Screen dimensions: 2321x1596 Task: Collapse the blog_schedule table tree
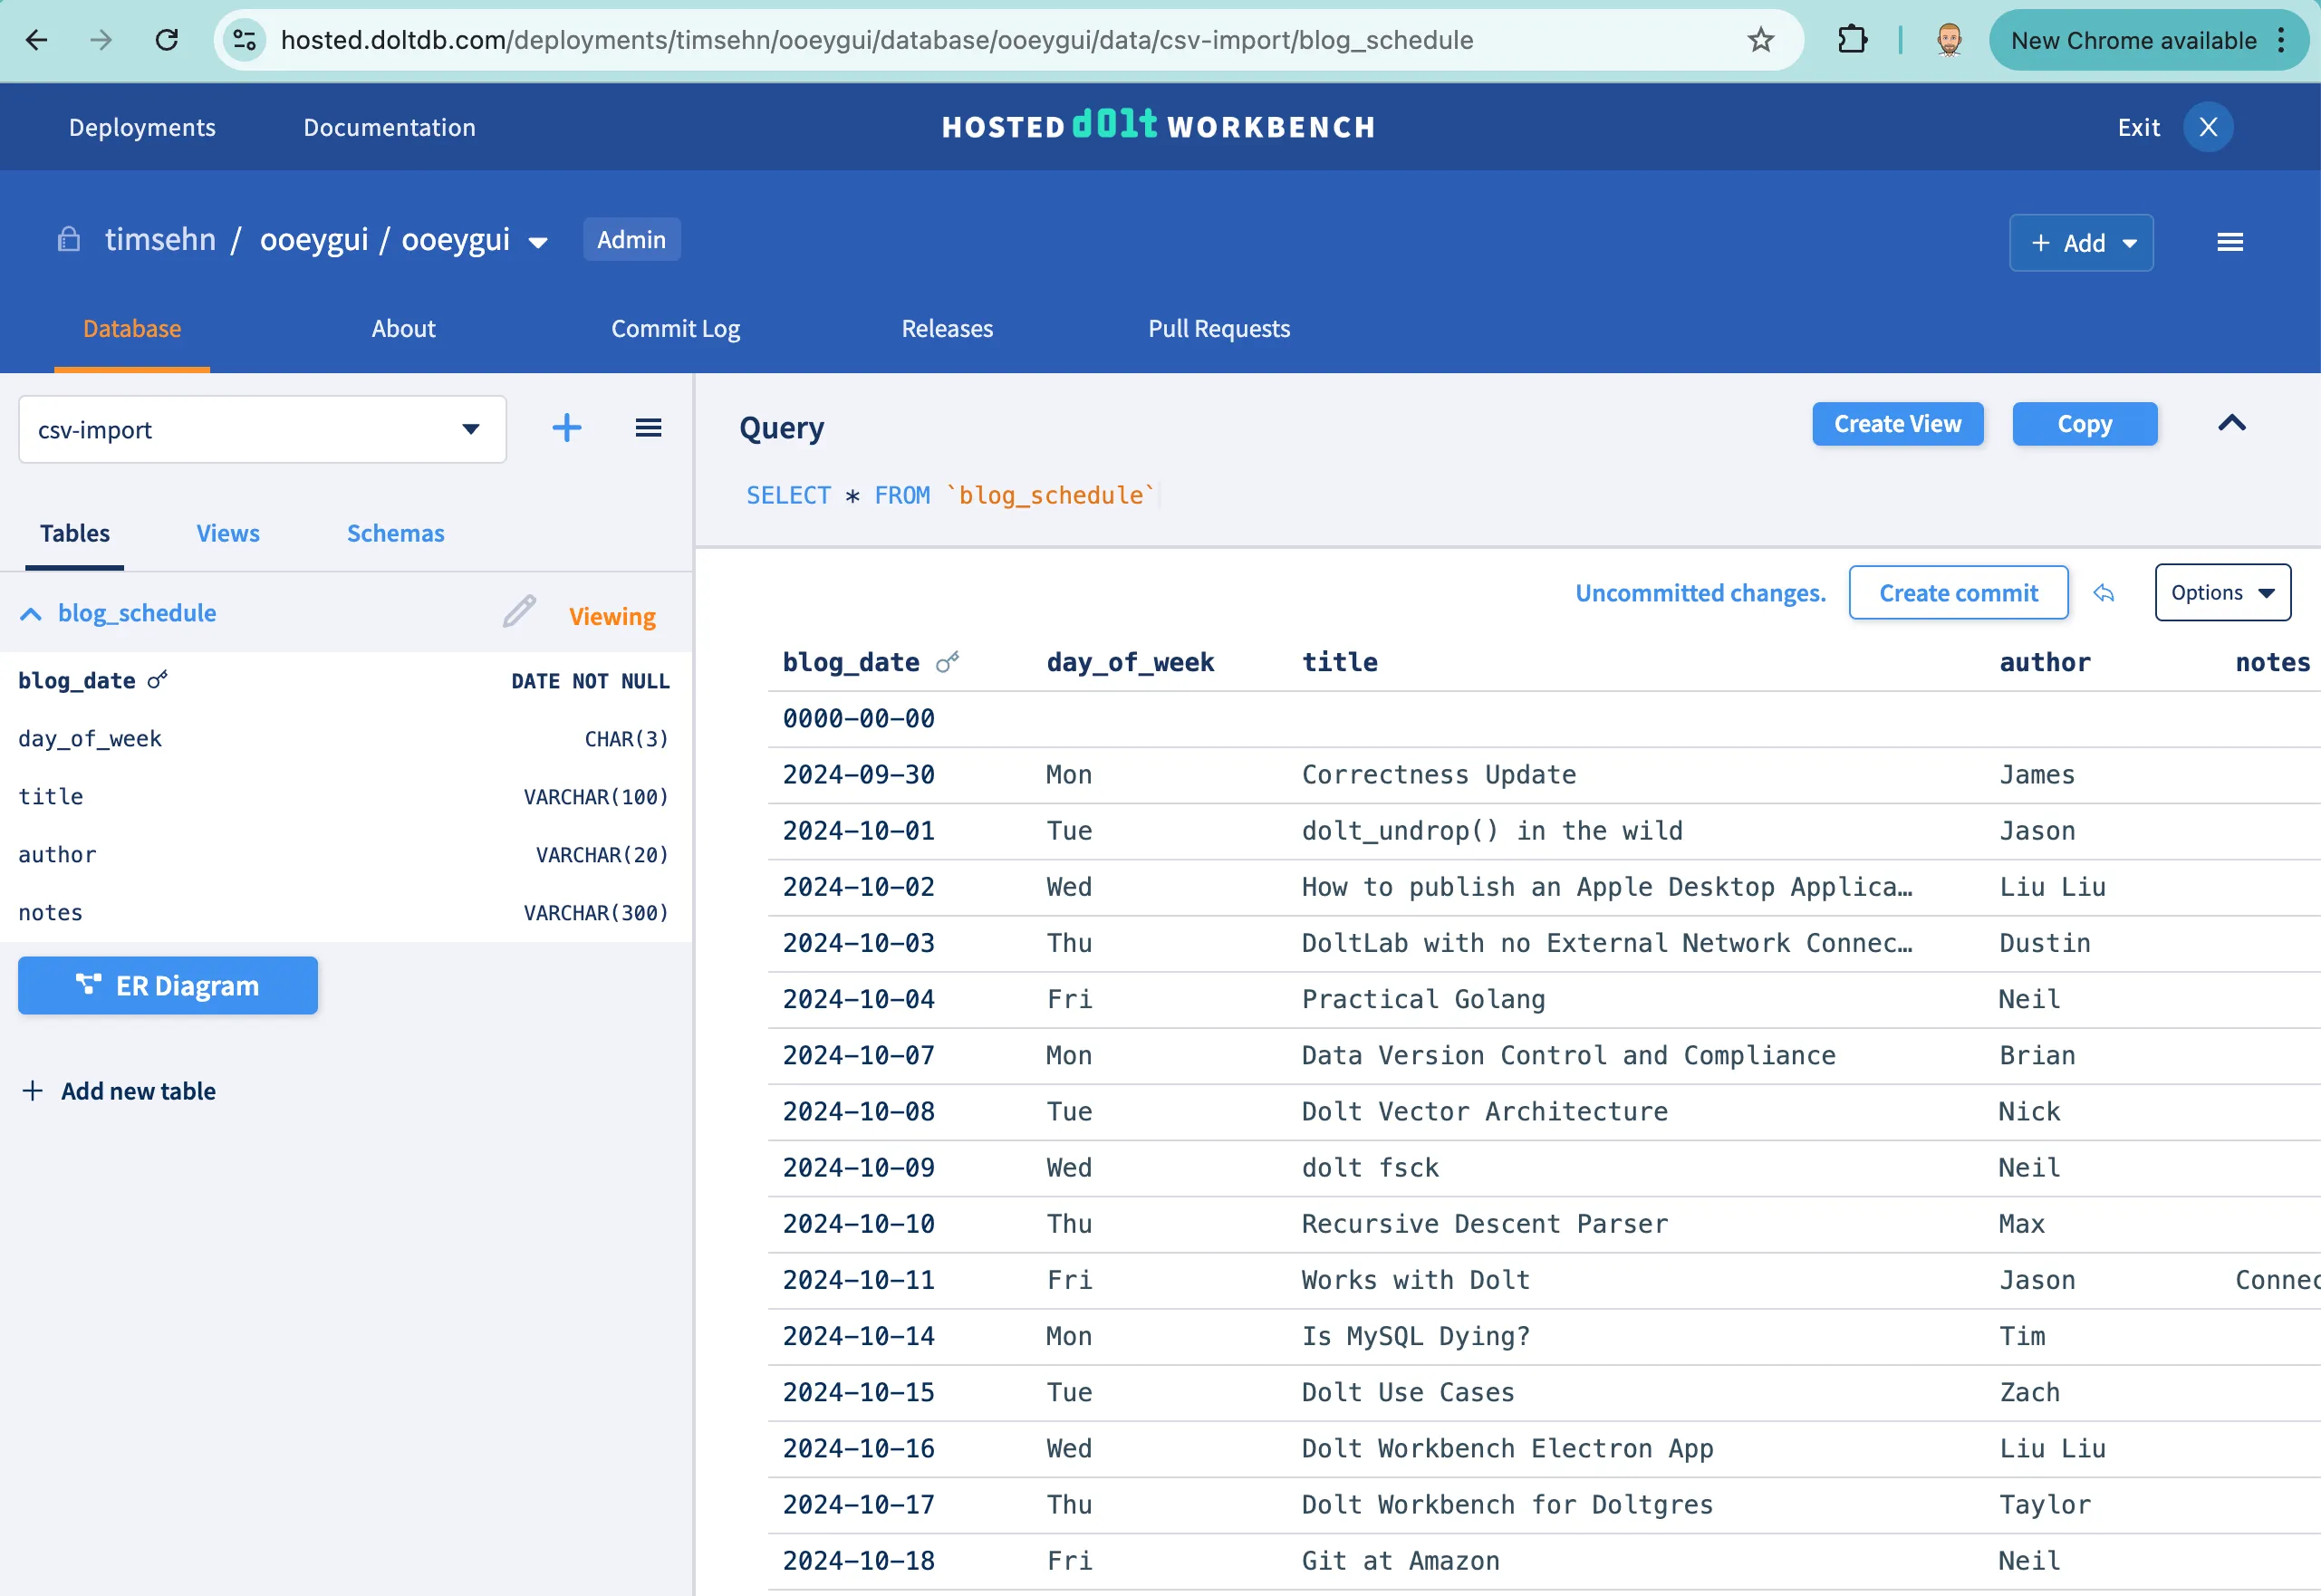coord(31,614)
